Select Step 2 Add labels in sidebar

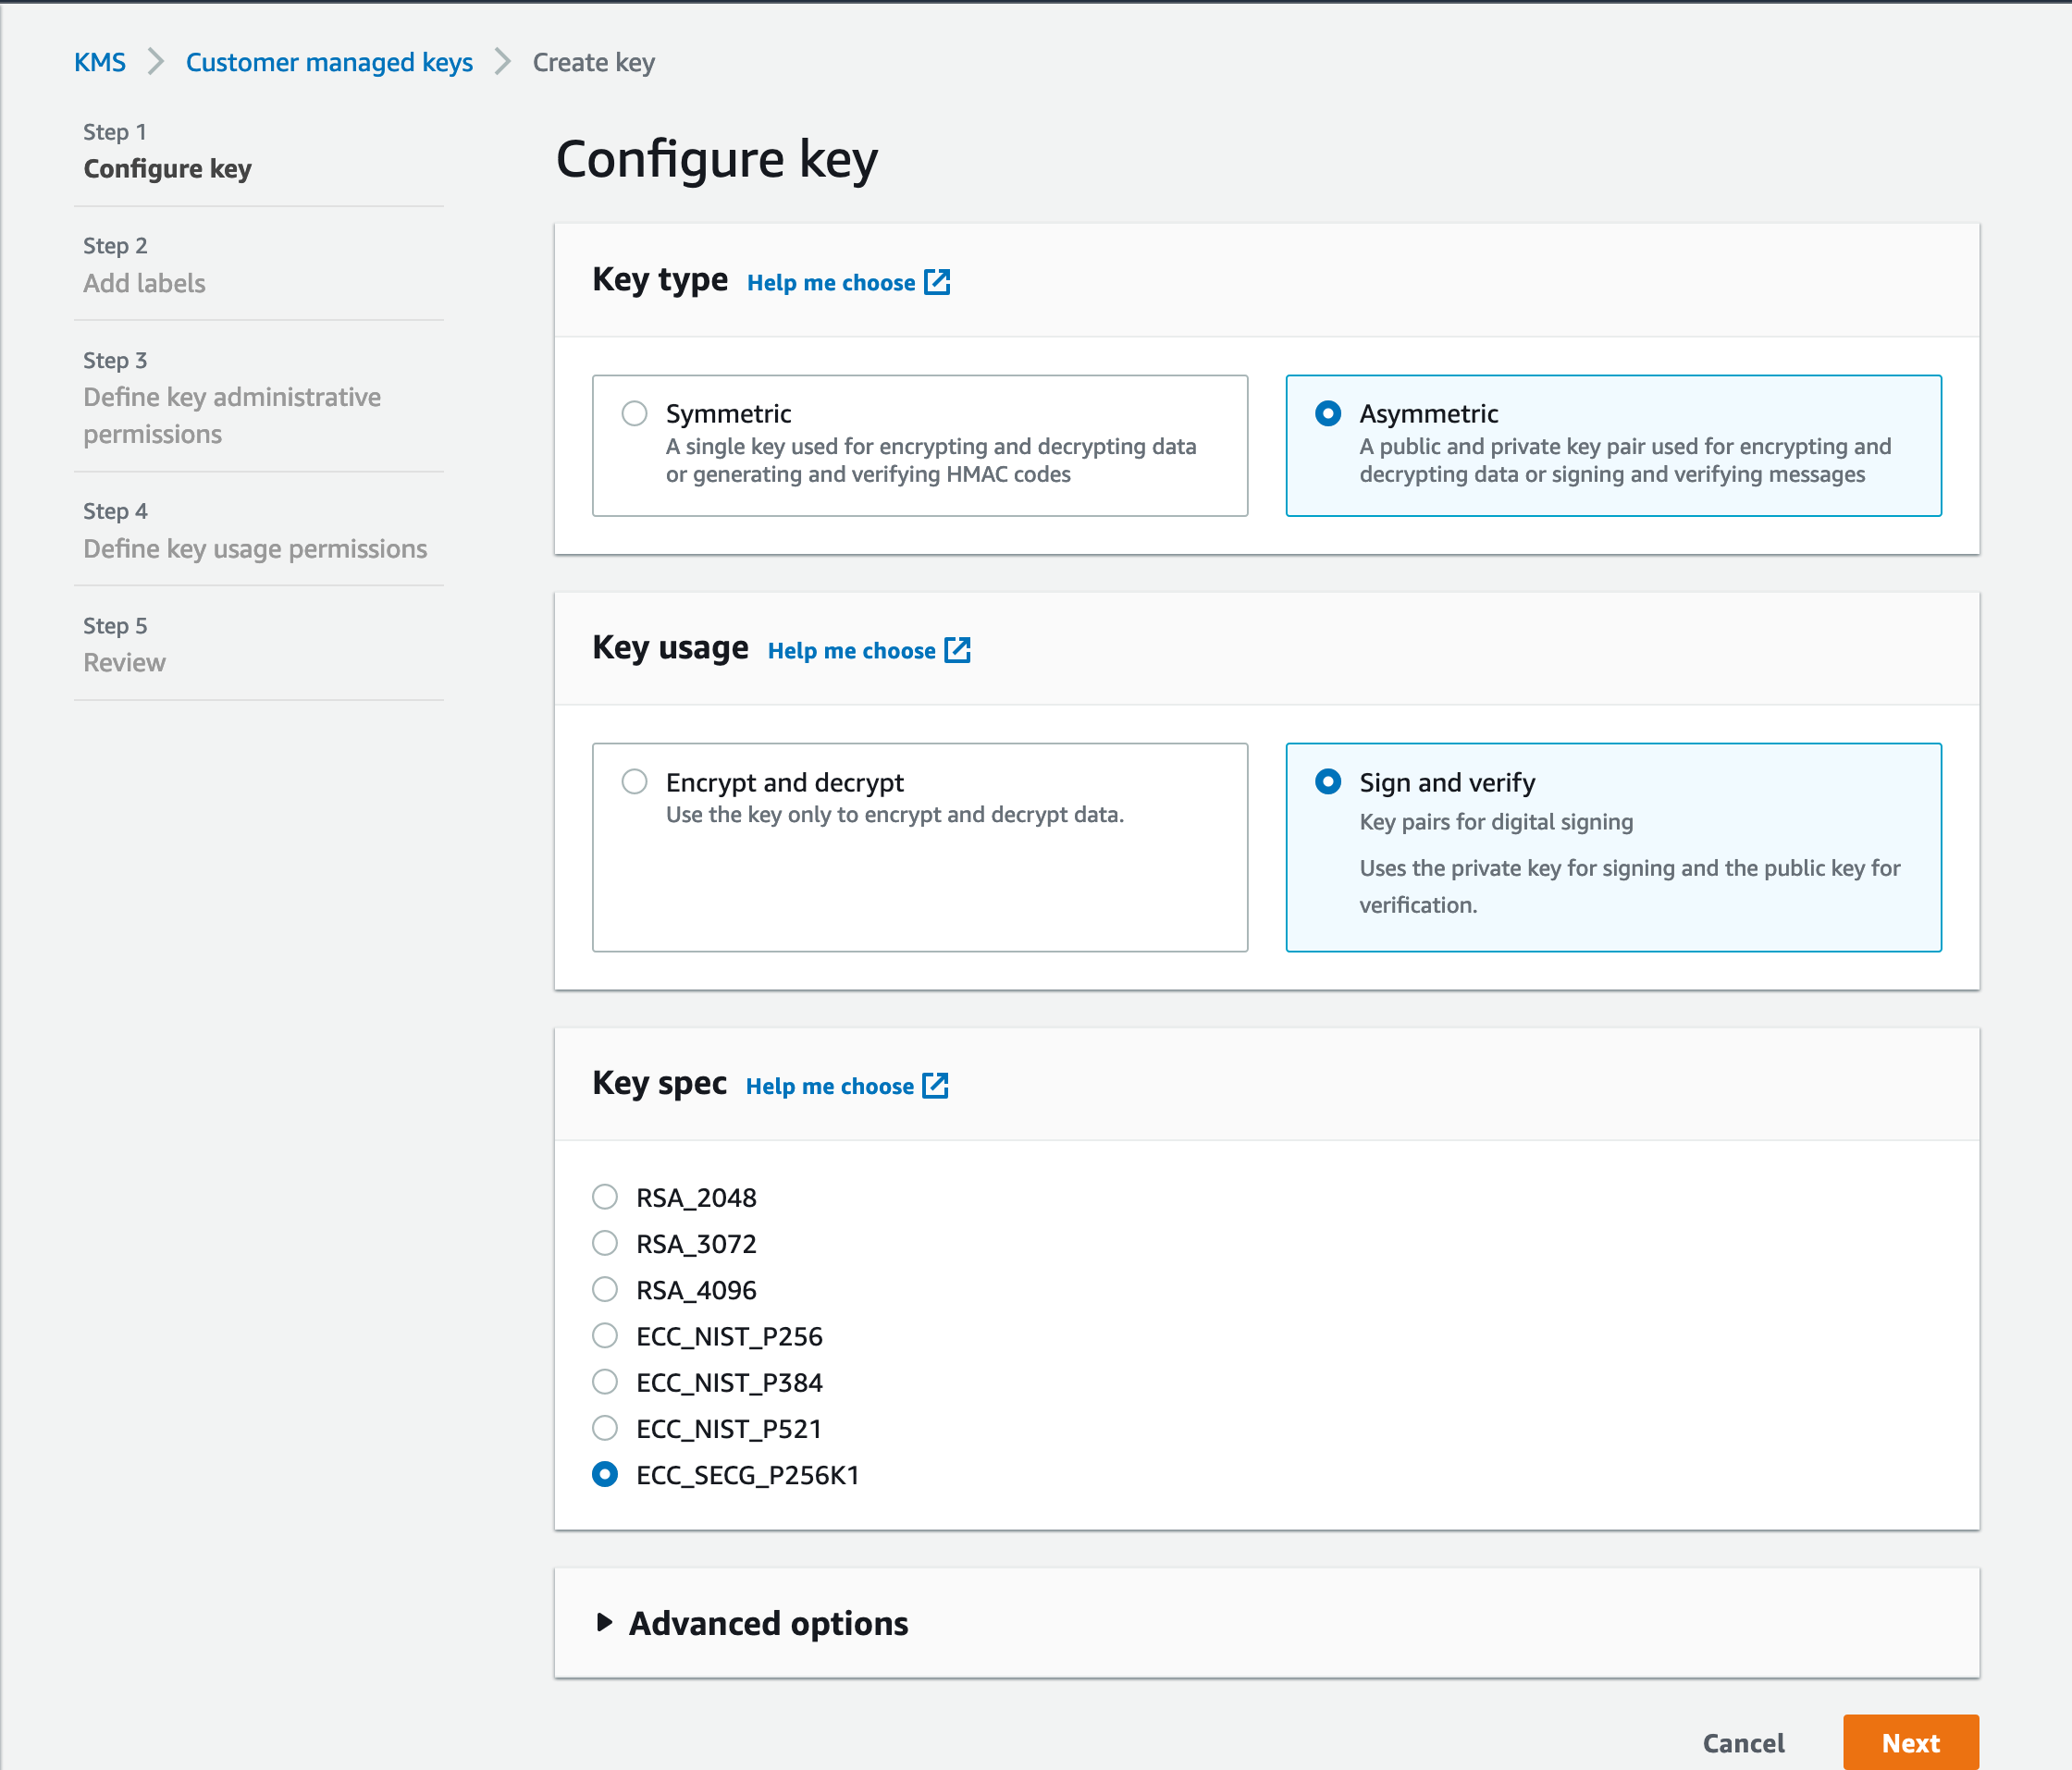(x=144, y=283)
